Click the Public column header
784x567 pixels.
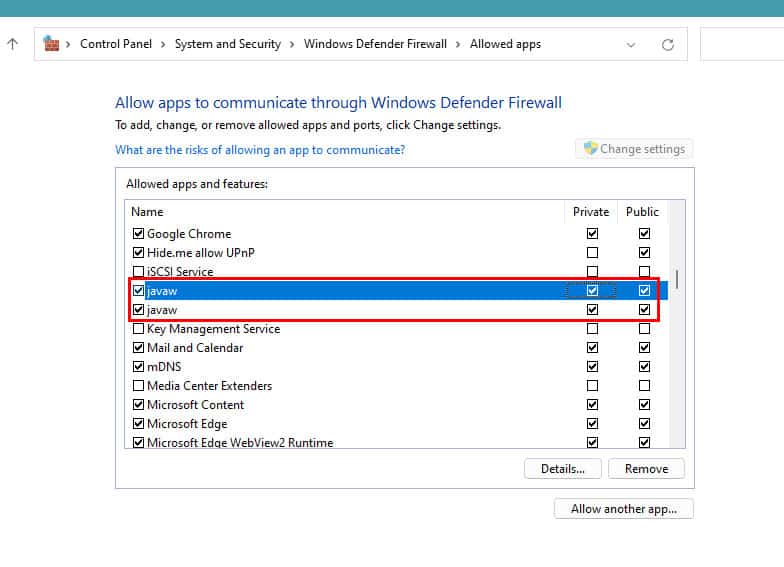click(x=642, y=212)
